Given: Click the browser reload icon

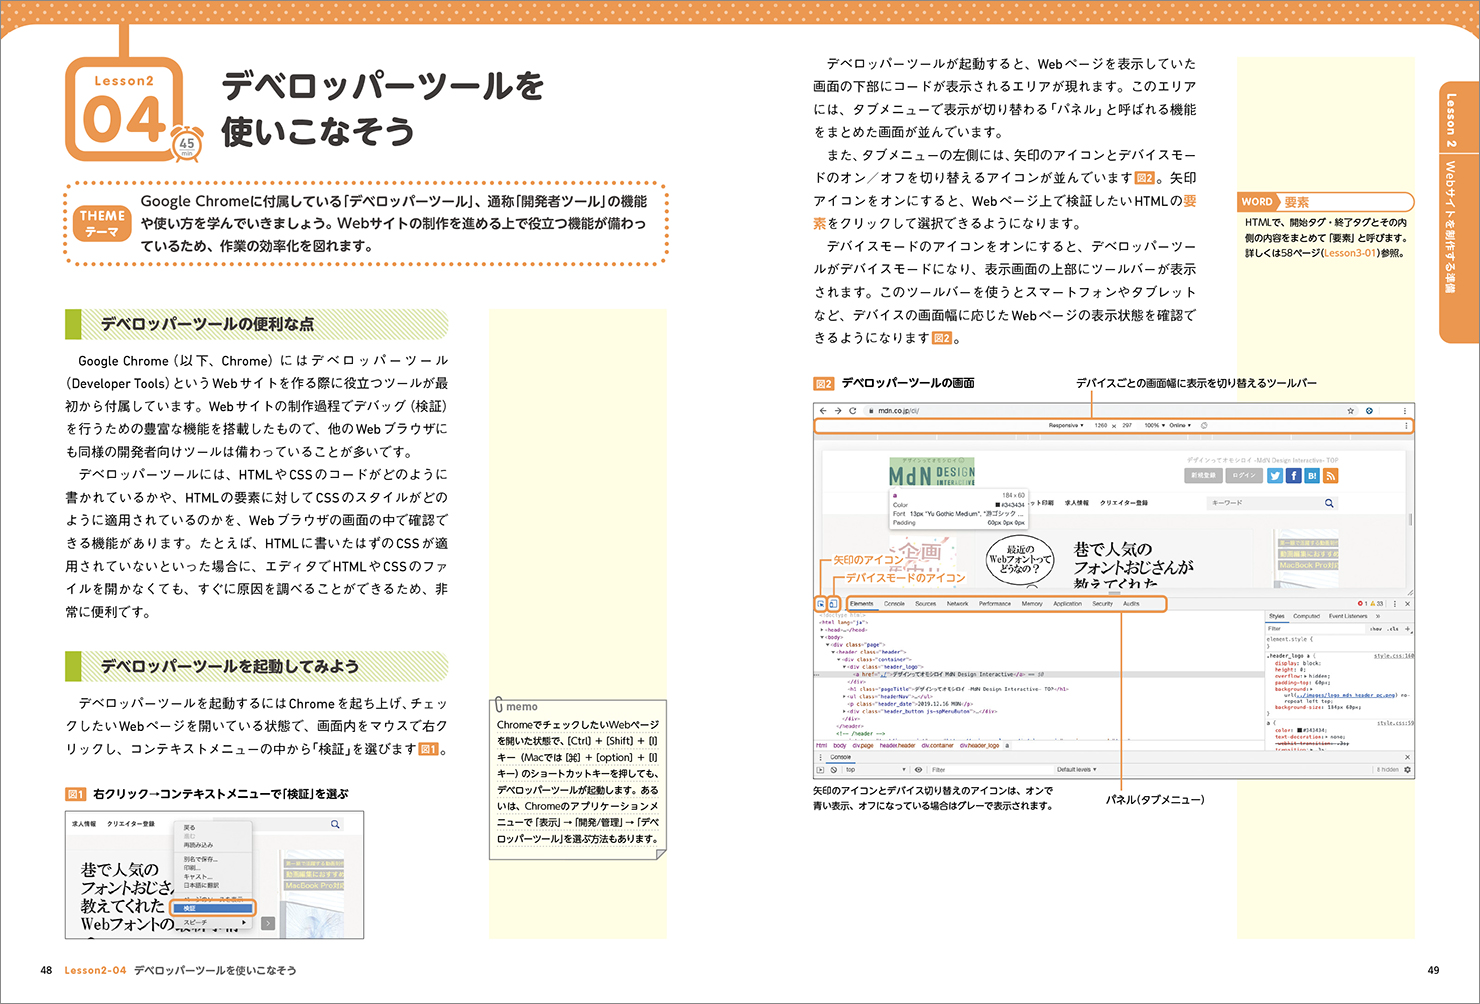Looking at the screenshot, I should 853,411.
